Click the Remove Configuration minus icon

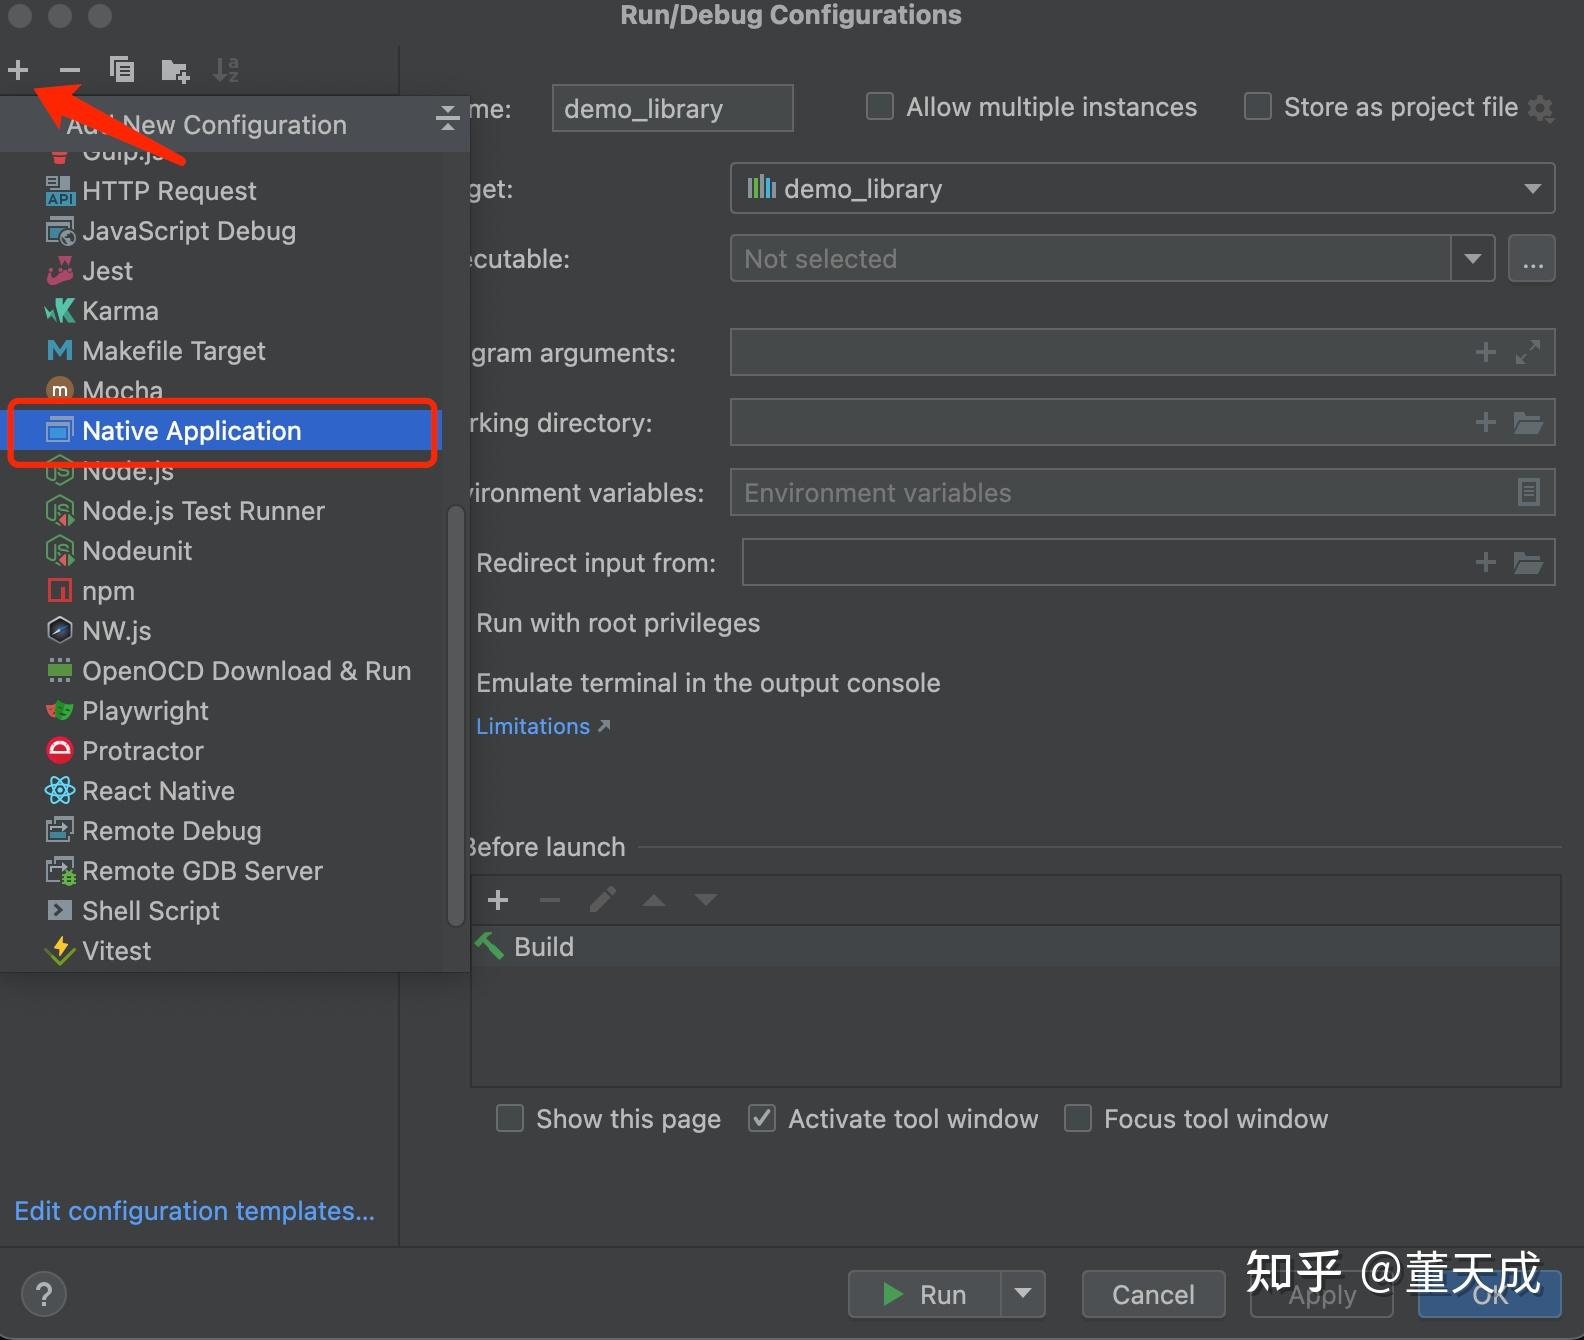69,70
